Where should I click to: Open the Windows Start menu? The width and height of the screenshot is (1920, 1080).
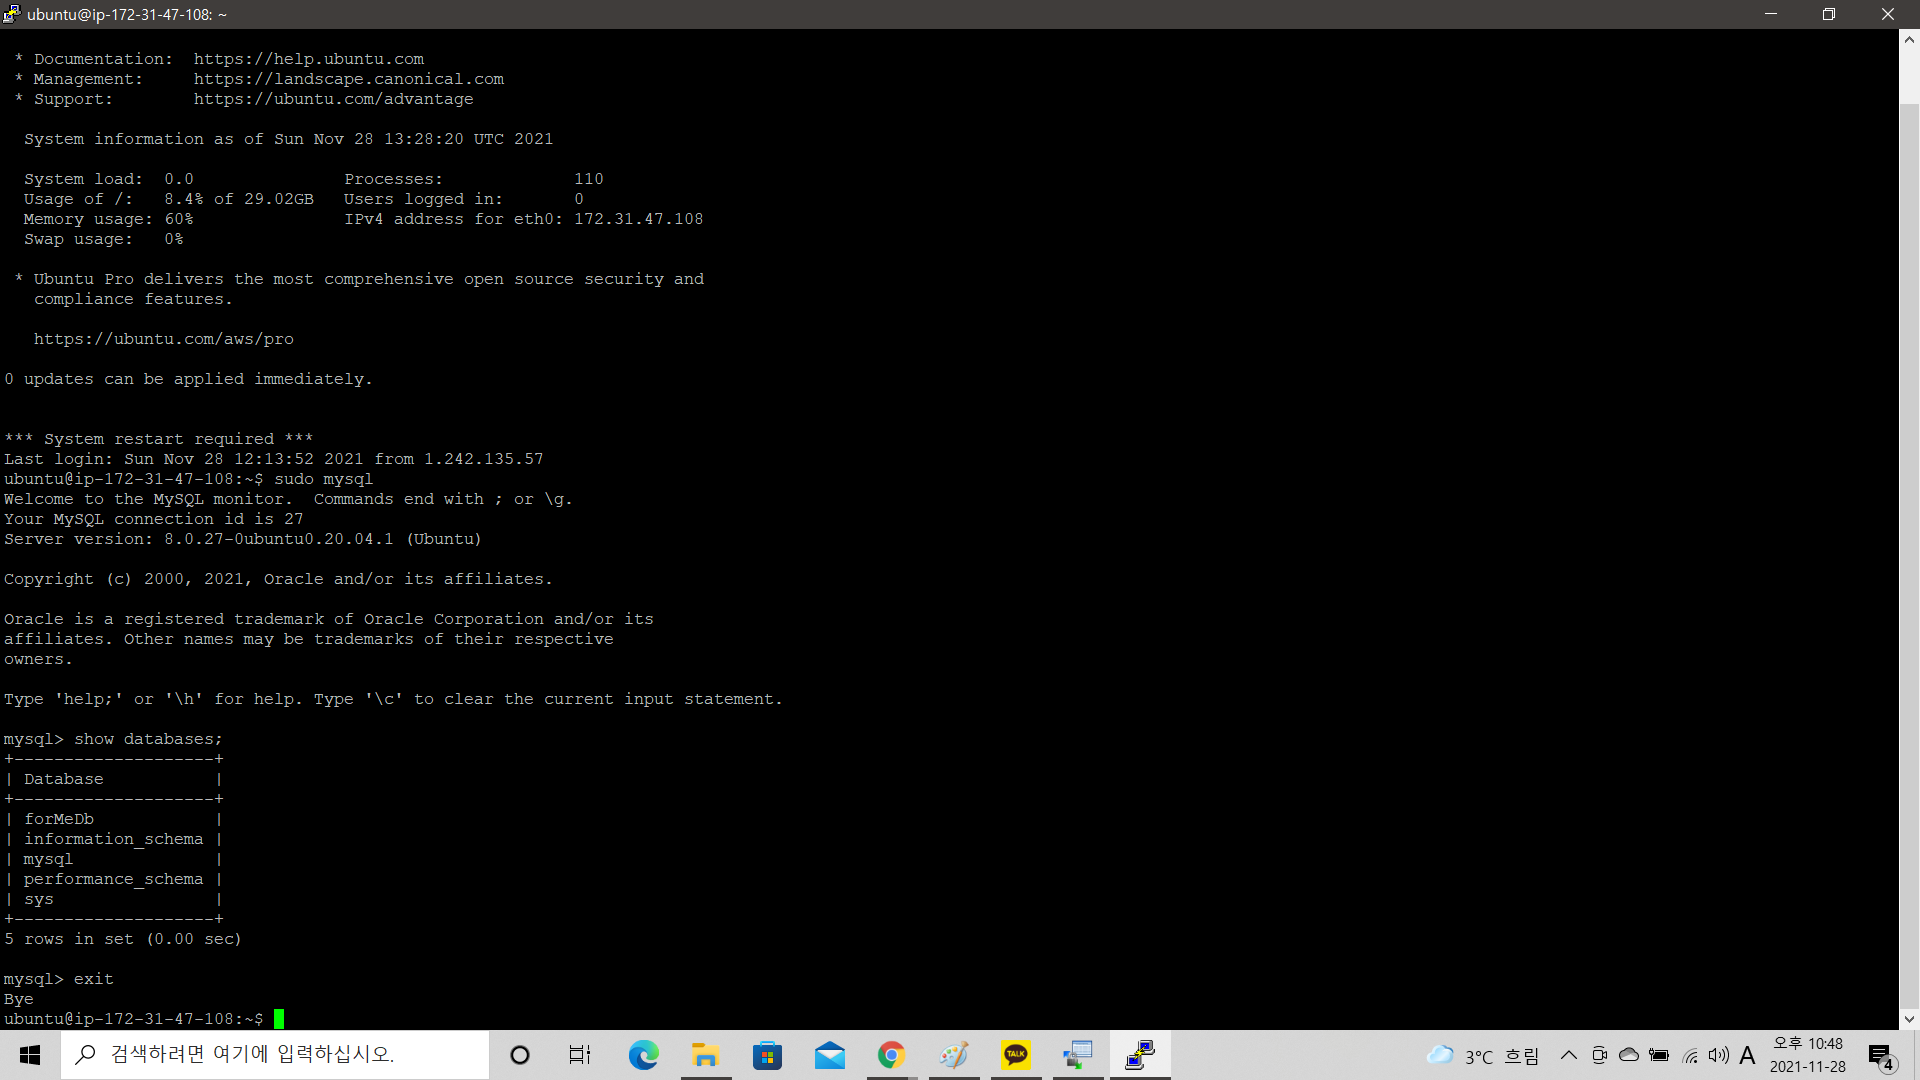[x=30, y=1055]
